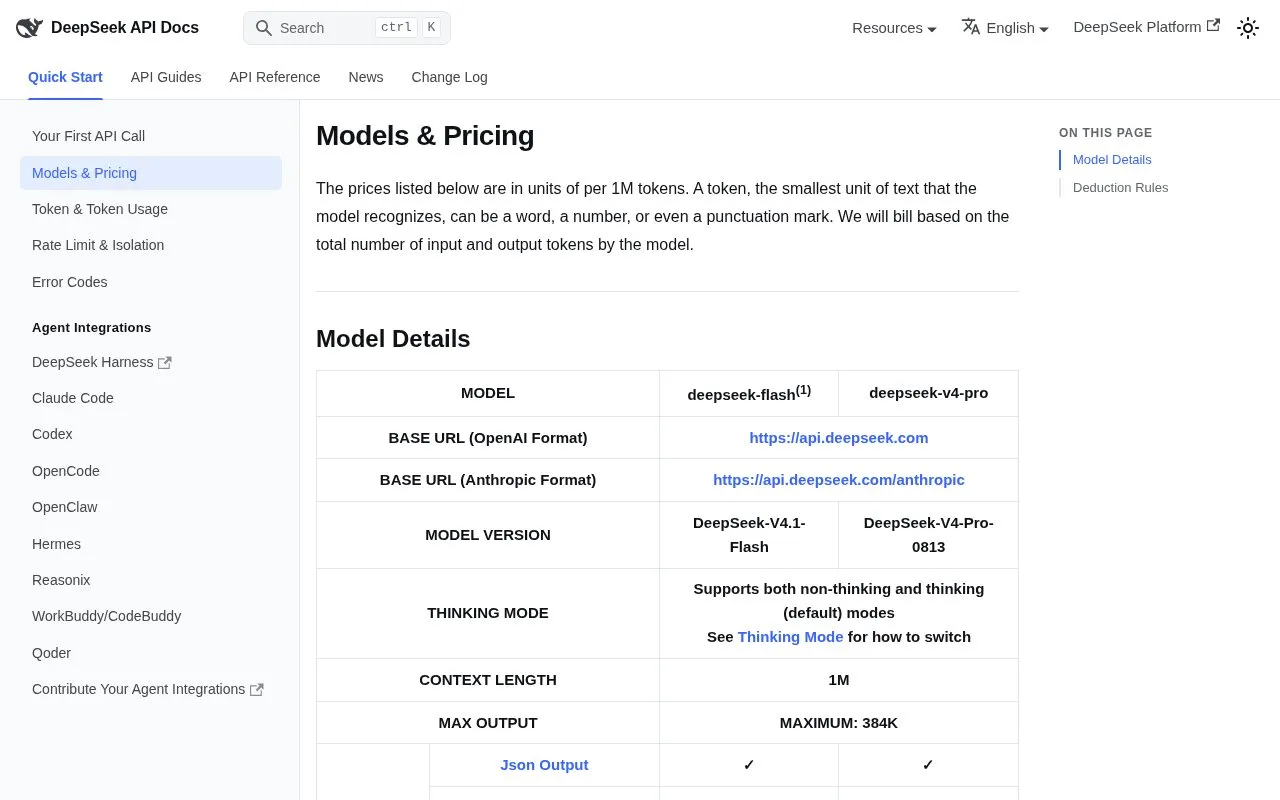
Task: Focus the Search input field
Action: [347, 28]
